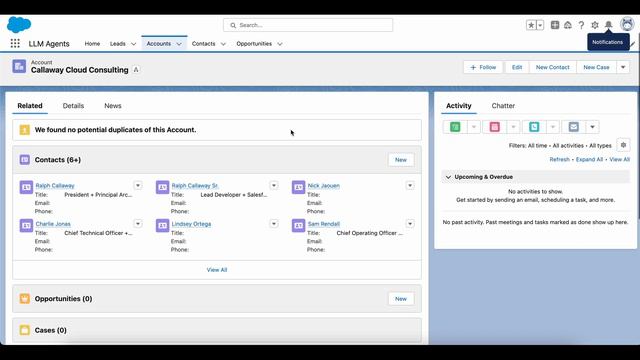Click the Account record icon

coord(19,66)
